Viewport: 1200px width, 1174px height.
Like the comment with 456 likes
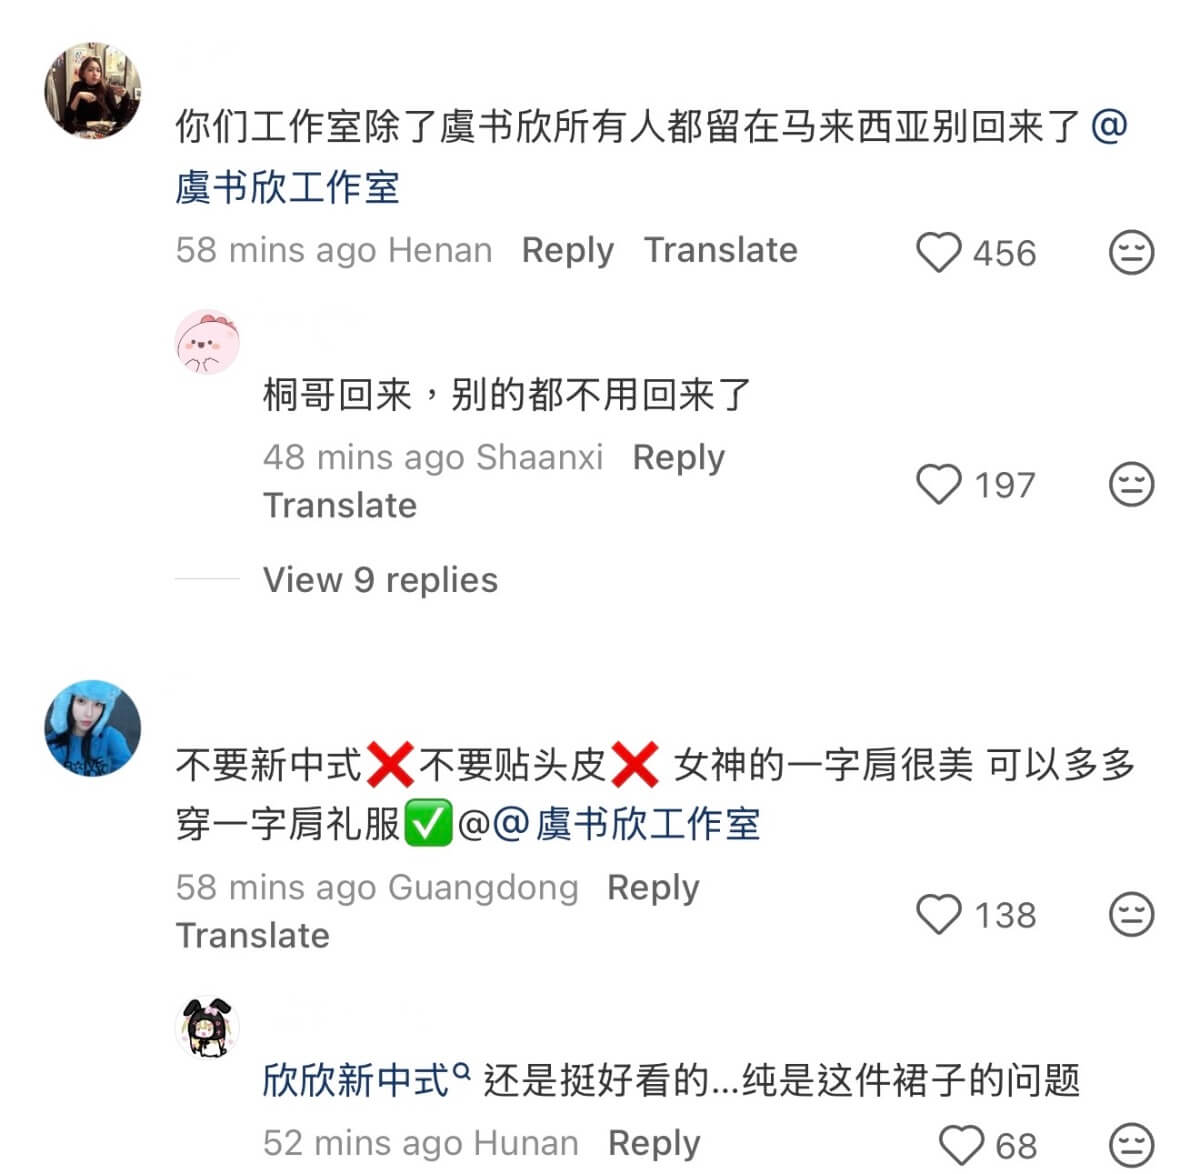click(939, 252)
